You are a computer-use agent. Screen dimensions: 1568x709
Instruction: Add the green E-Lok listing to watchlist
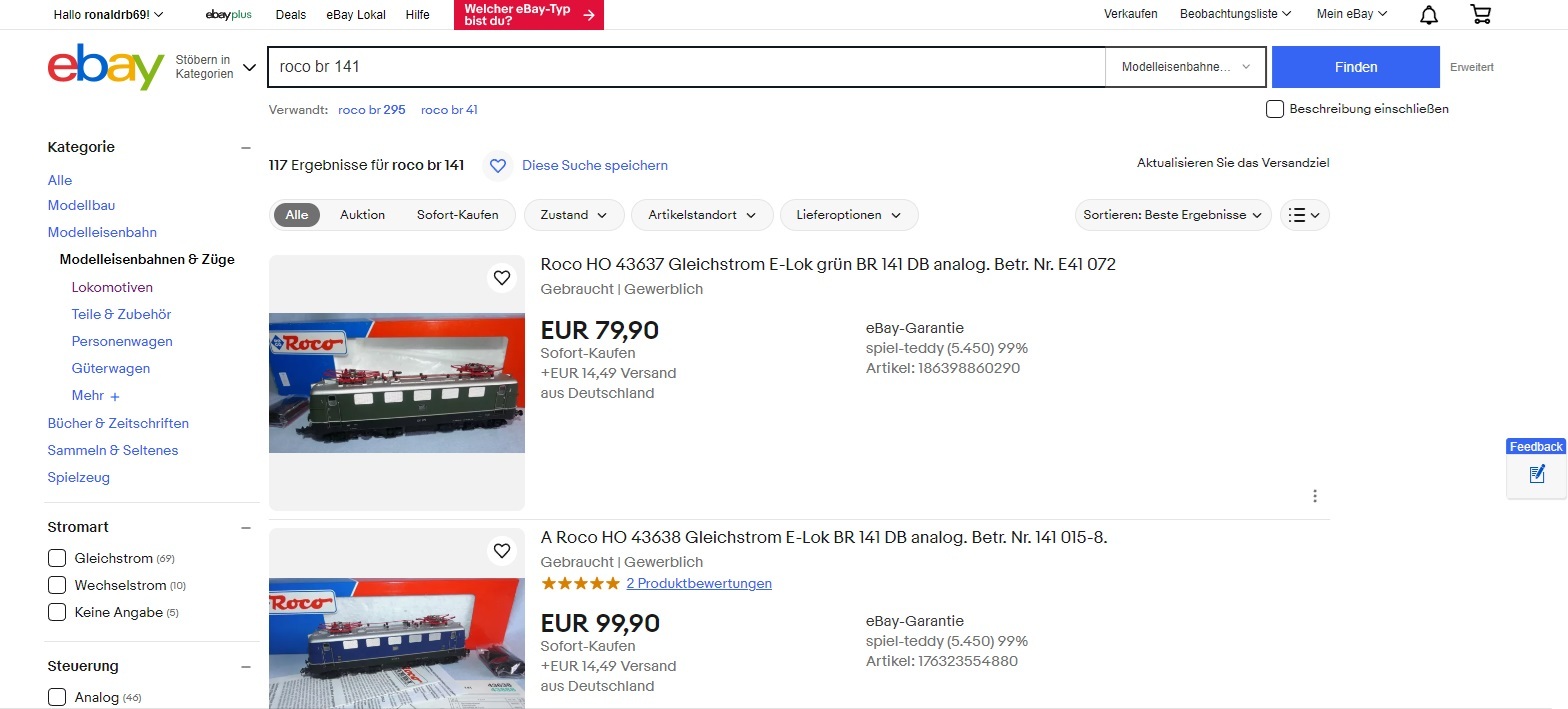[x=502, y=278]
